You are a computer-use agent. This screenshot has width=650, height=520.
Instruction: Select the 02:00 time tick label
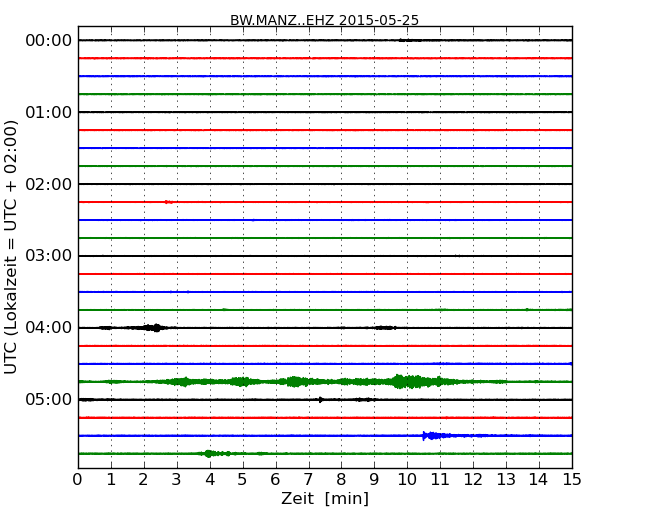pyautogui.click(x=48, y=184)
